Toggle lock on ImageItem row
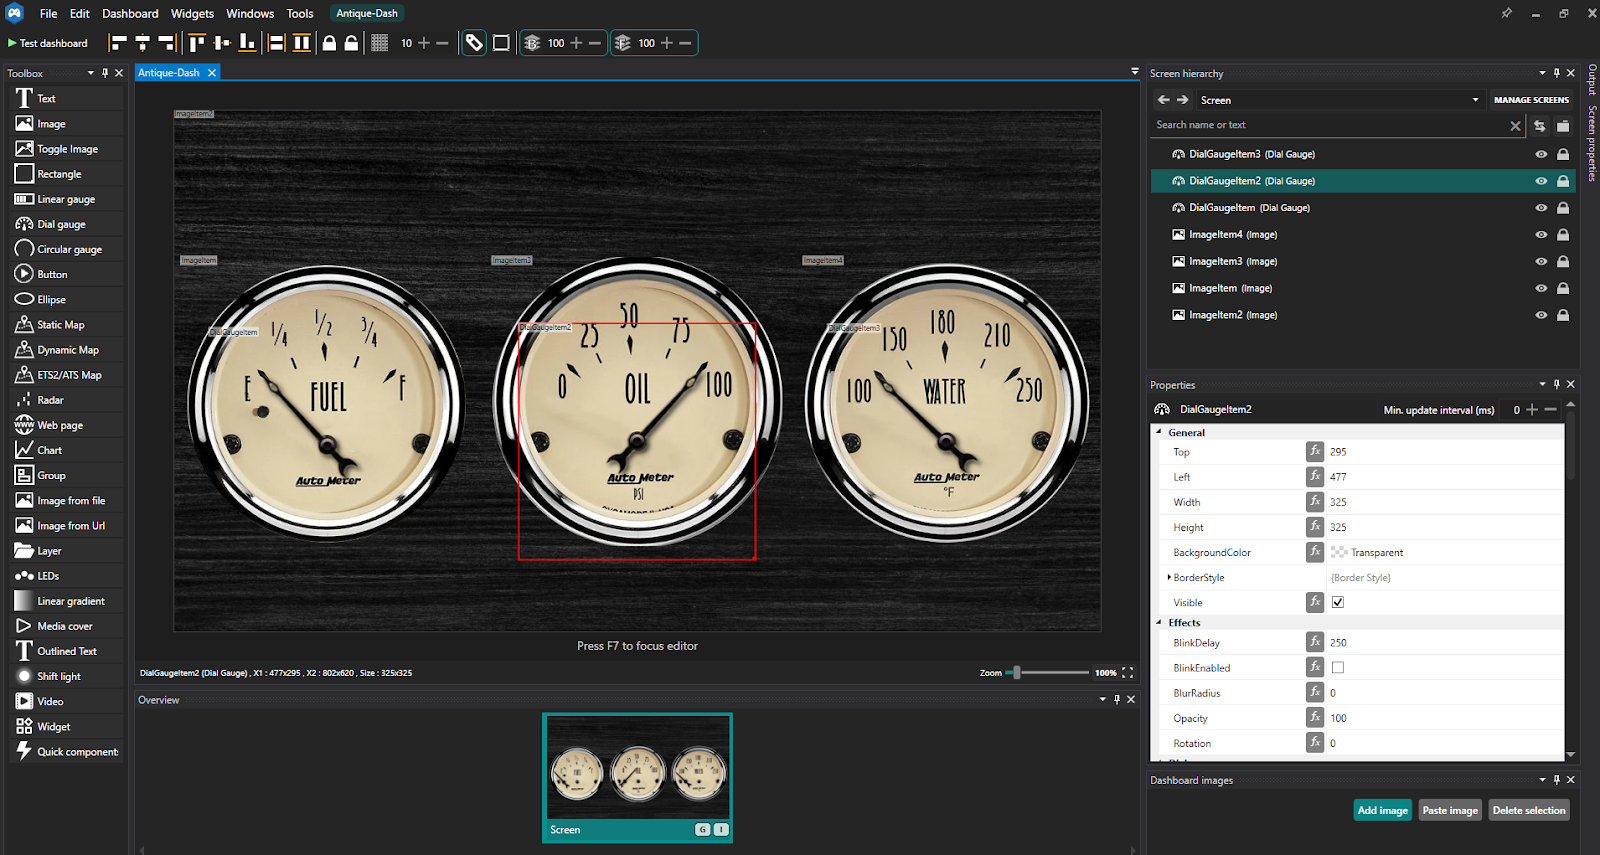The width and height of the screenshot is (1600, 855). 1563,288
